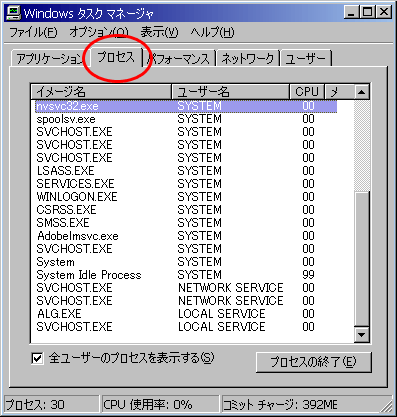The image size is (397, 417).
Task: Minimize the Task Manager window
Action: click(x=351, y=13)
